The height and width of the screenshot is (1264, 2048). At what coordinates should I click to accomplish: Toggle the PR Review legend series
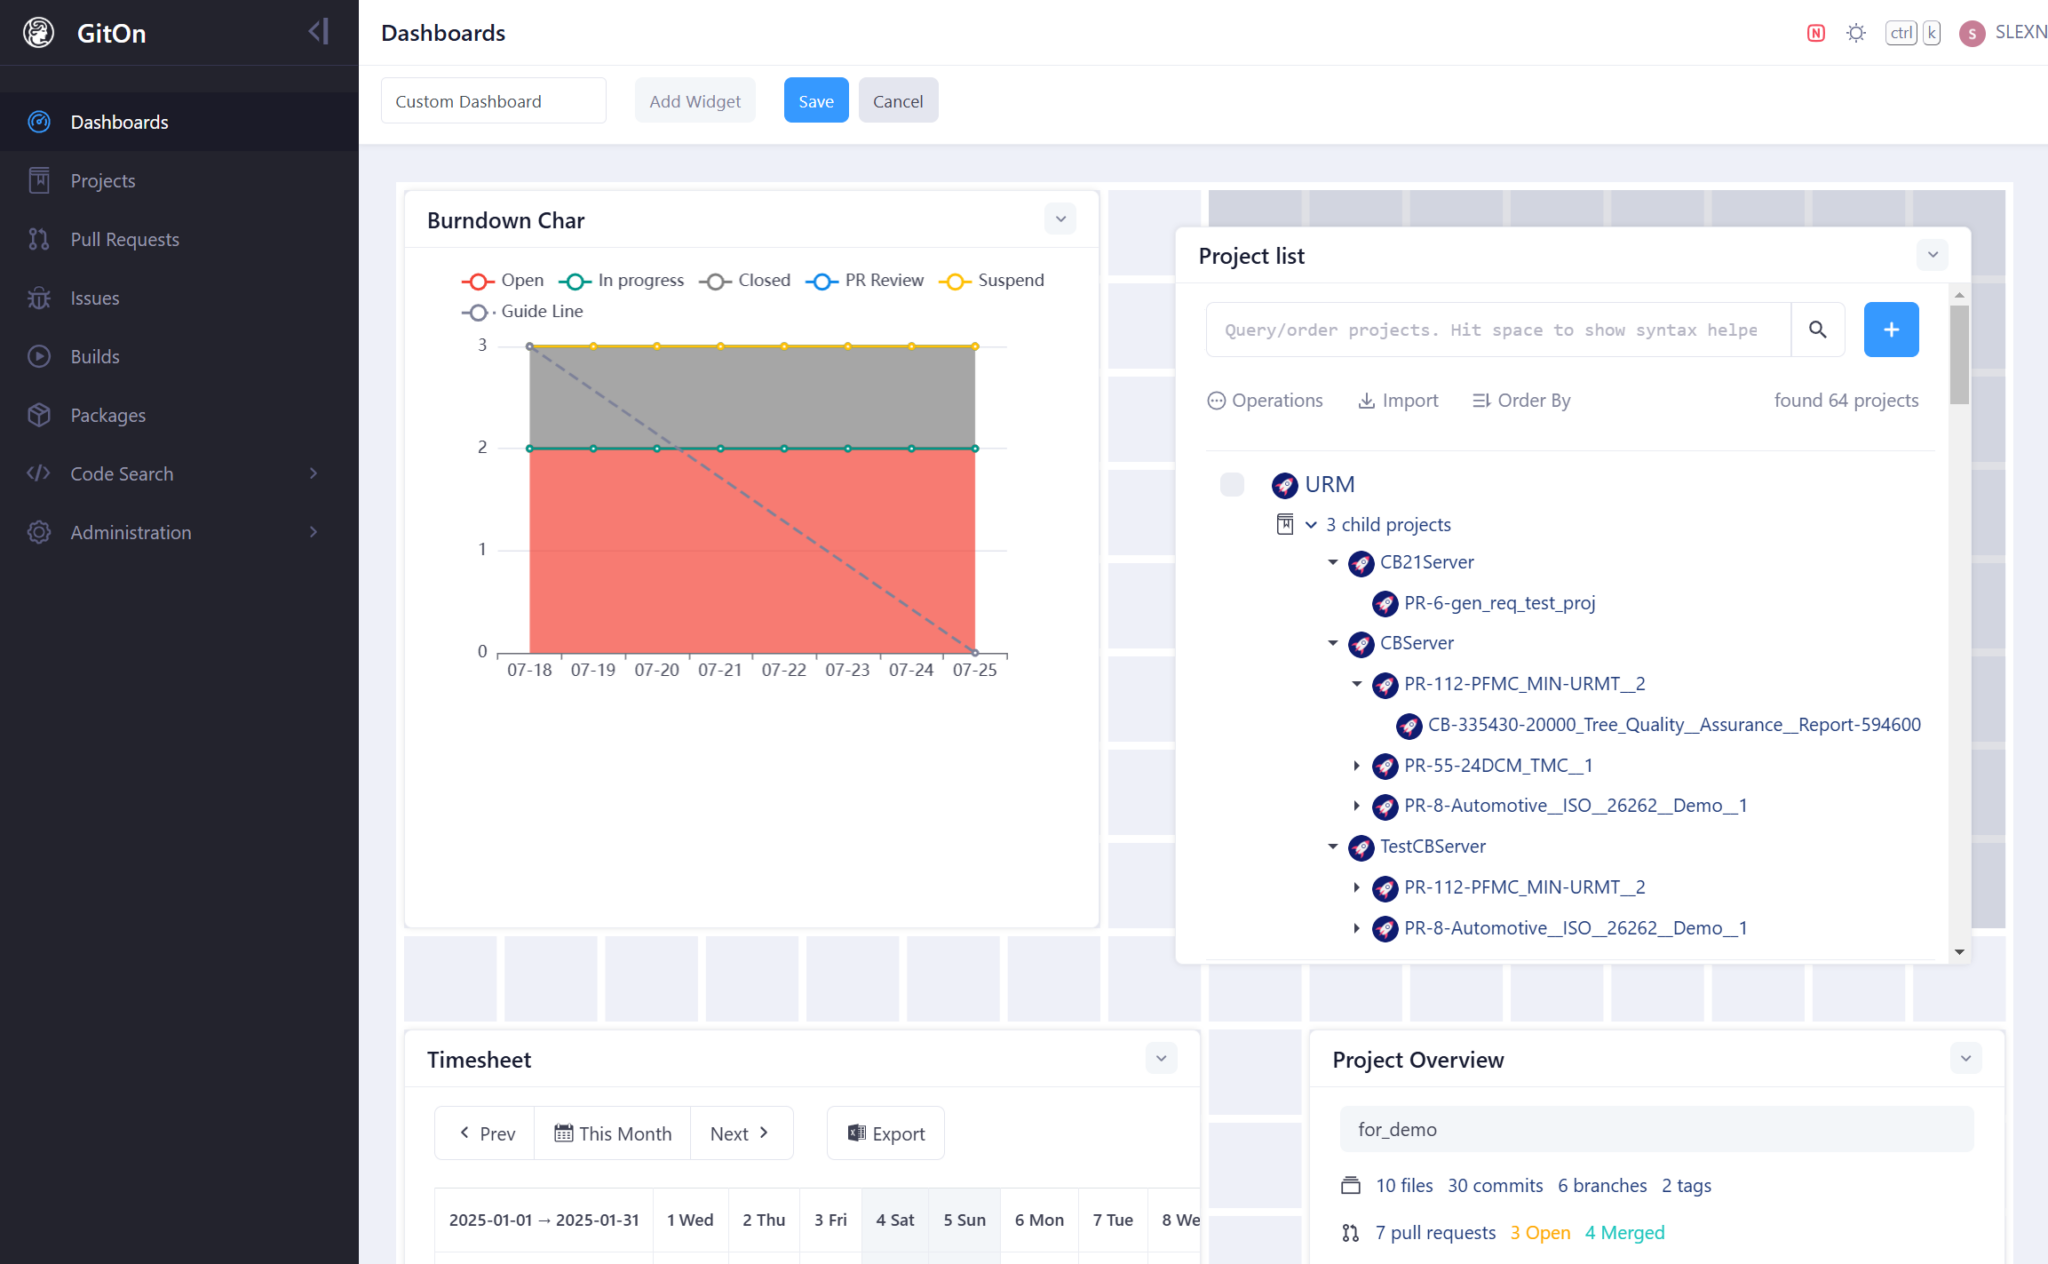pyautogui.click(x=865, y=281)
